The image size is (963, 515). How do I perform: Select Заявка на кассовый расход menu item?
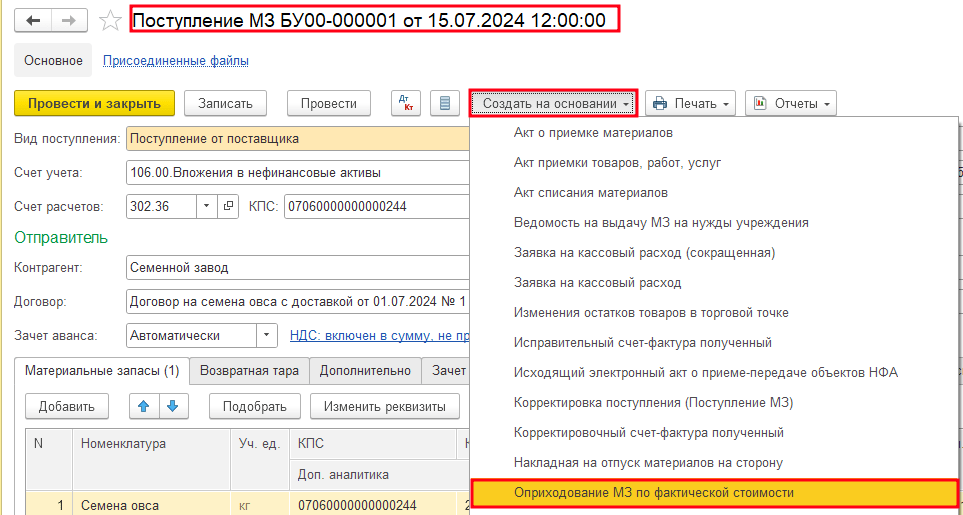click(713, 283)
